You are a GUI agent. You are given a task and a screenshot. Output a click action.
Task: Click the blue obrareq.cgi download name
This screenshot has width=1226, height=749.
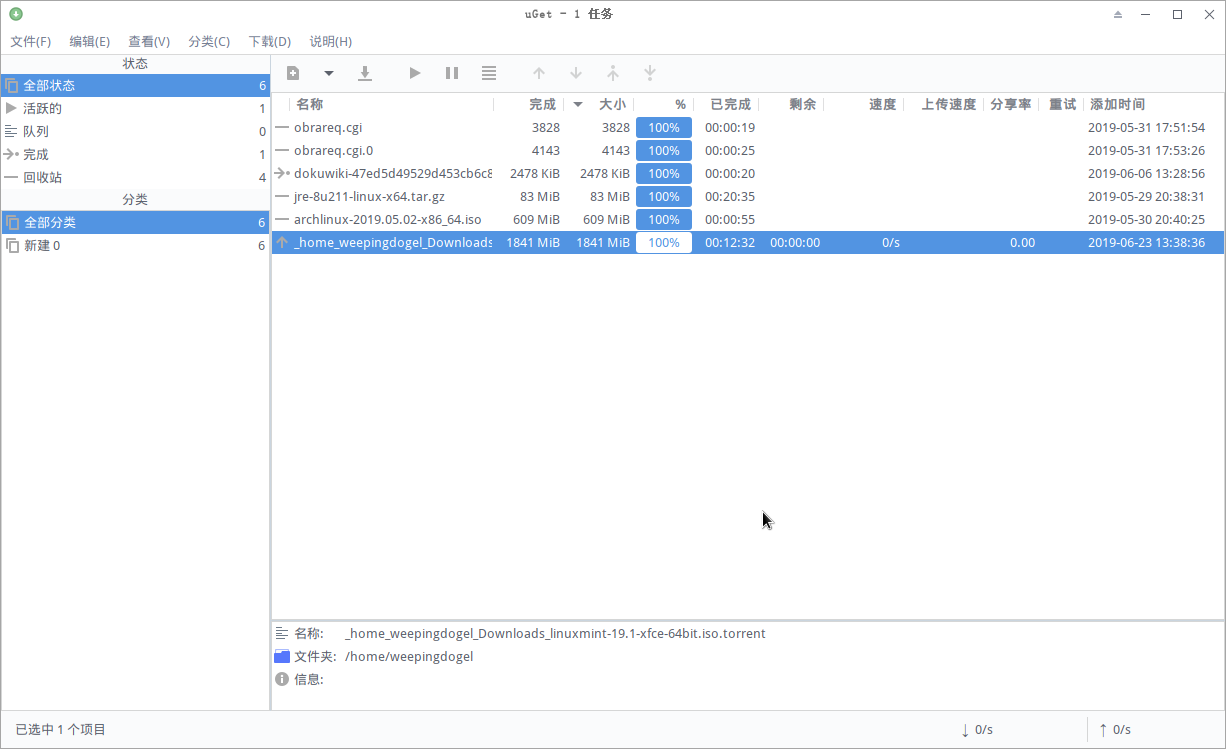click(x=329, y=127)
